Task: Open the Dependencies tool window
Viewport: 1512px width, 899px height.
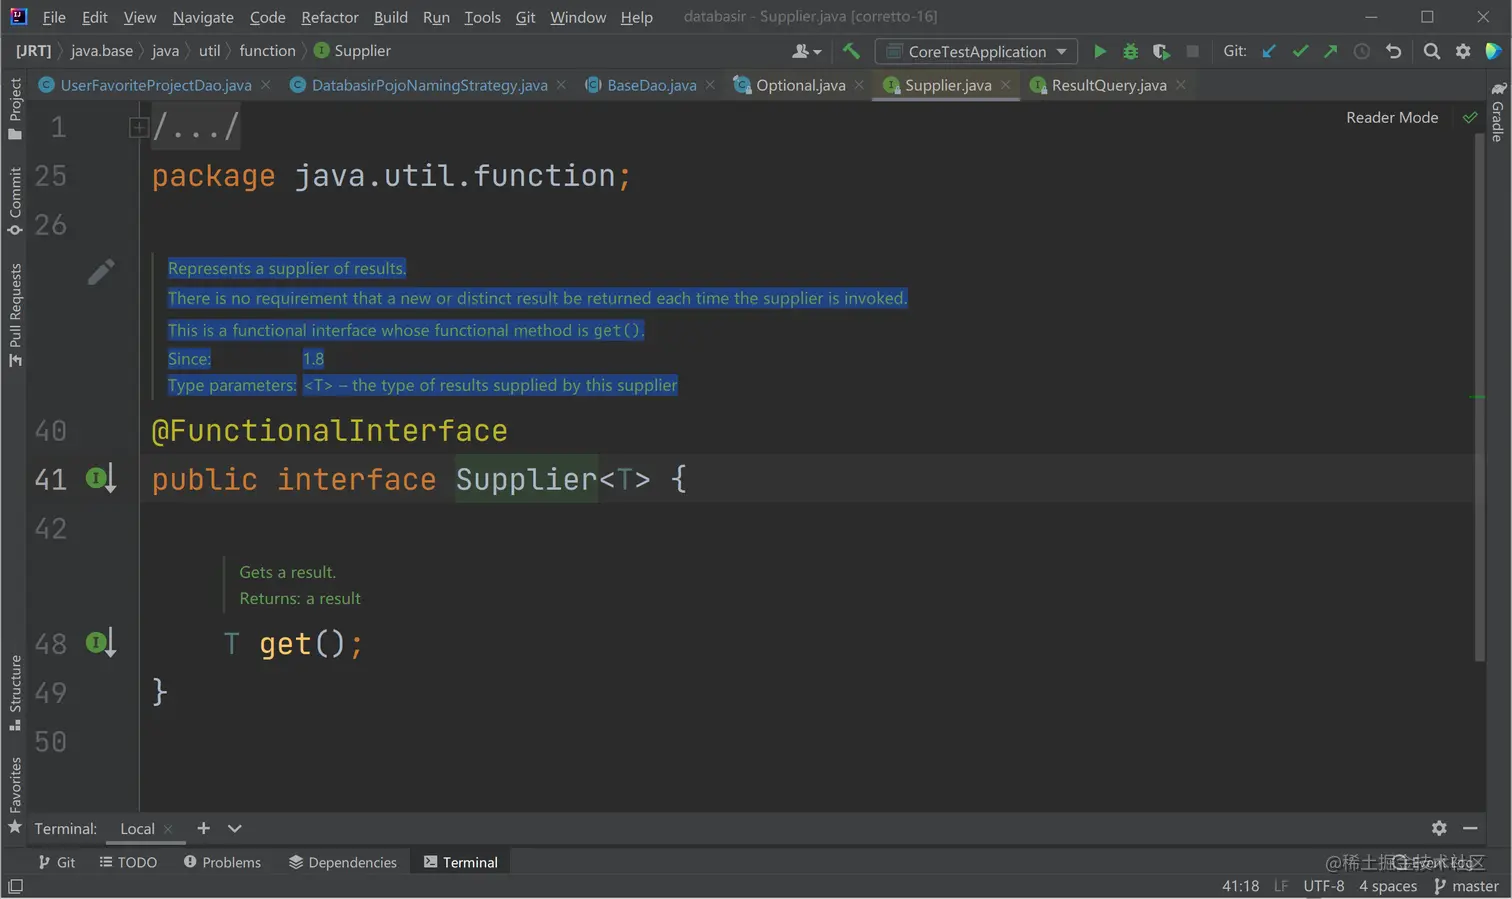Action: [343, 862]
